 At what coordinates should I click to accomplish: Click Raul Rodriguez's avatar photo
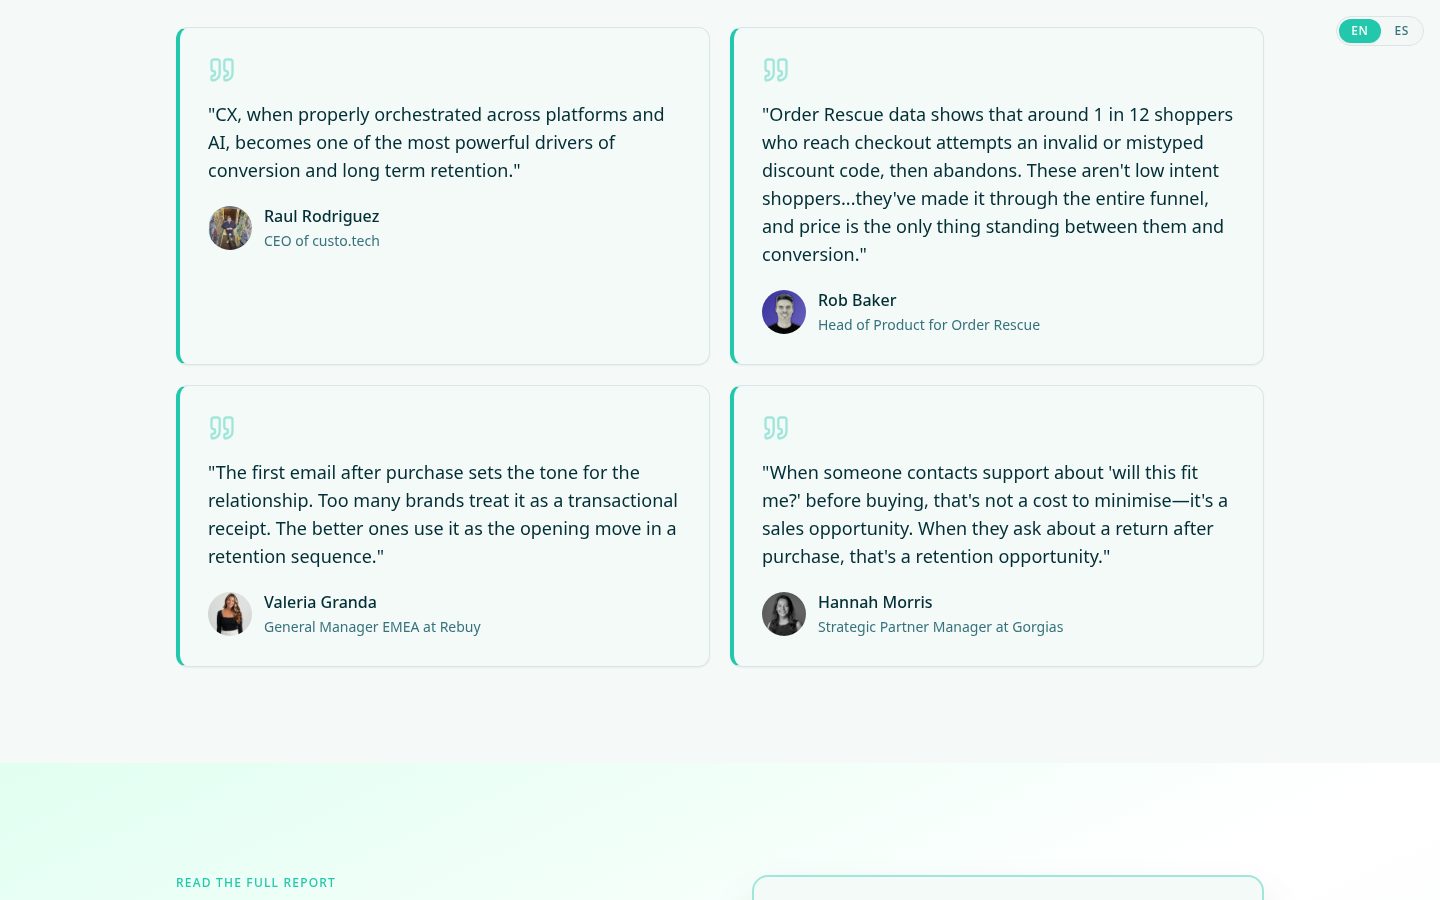[x=230, y=228]
